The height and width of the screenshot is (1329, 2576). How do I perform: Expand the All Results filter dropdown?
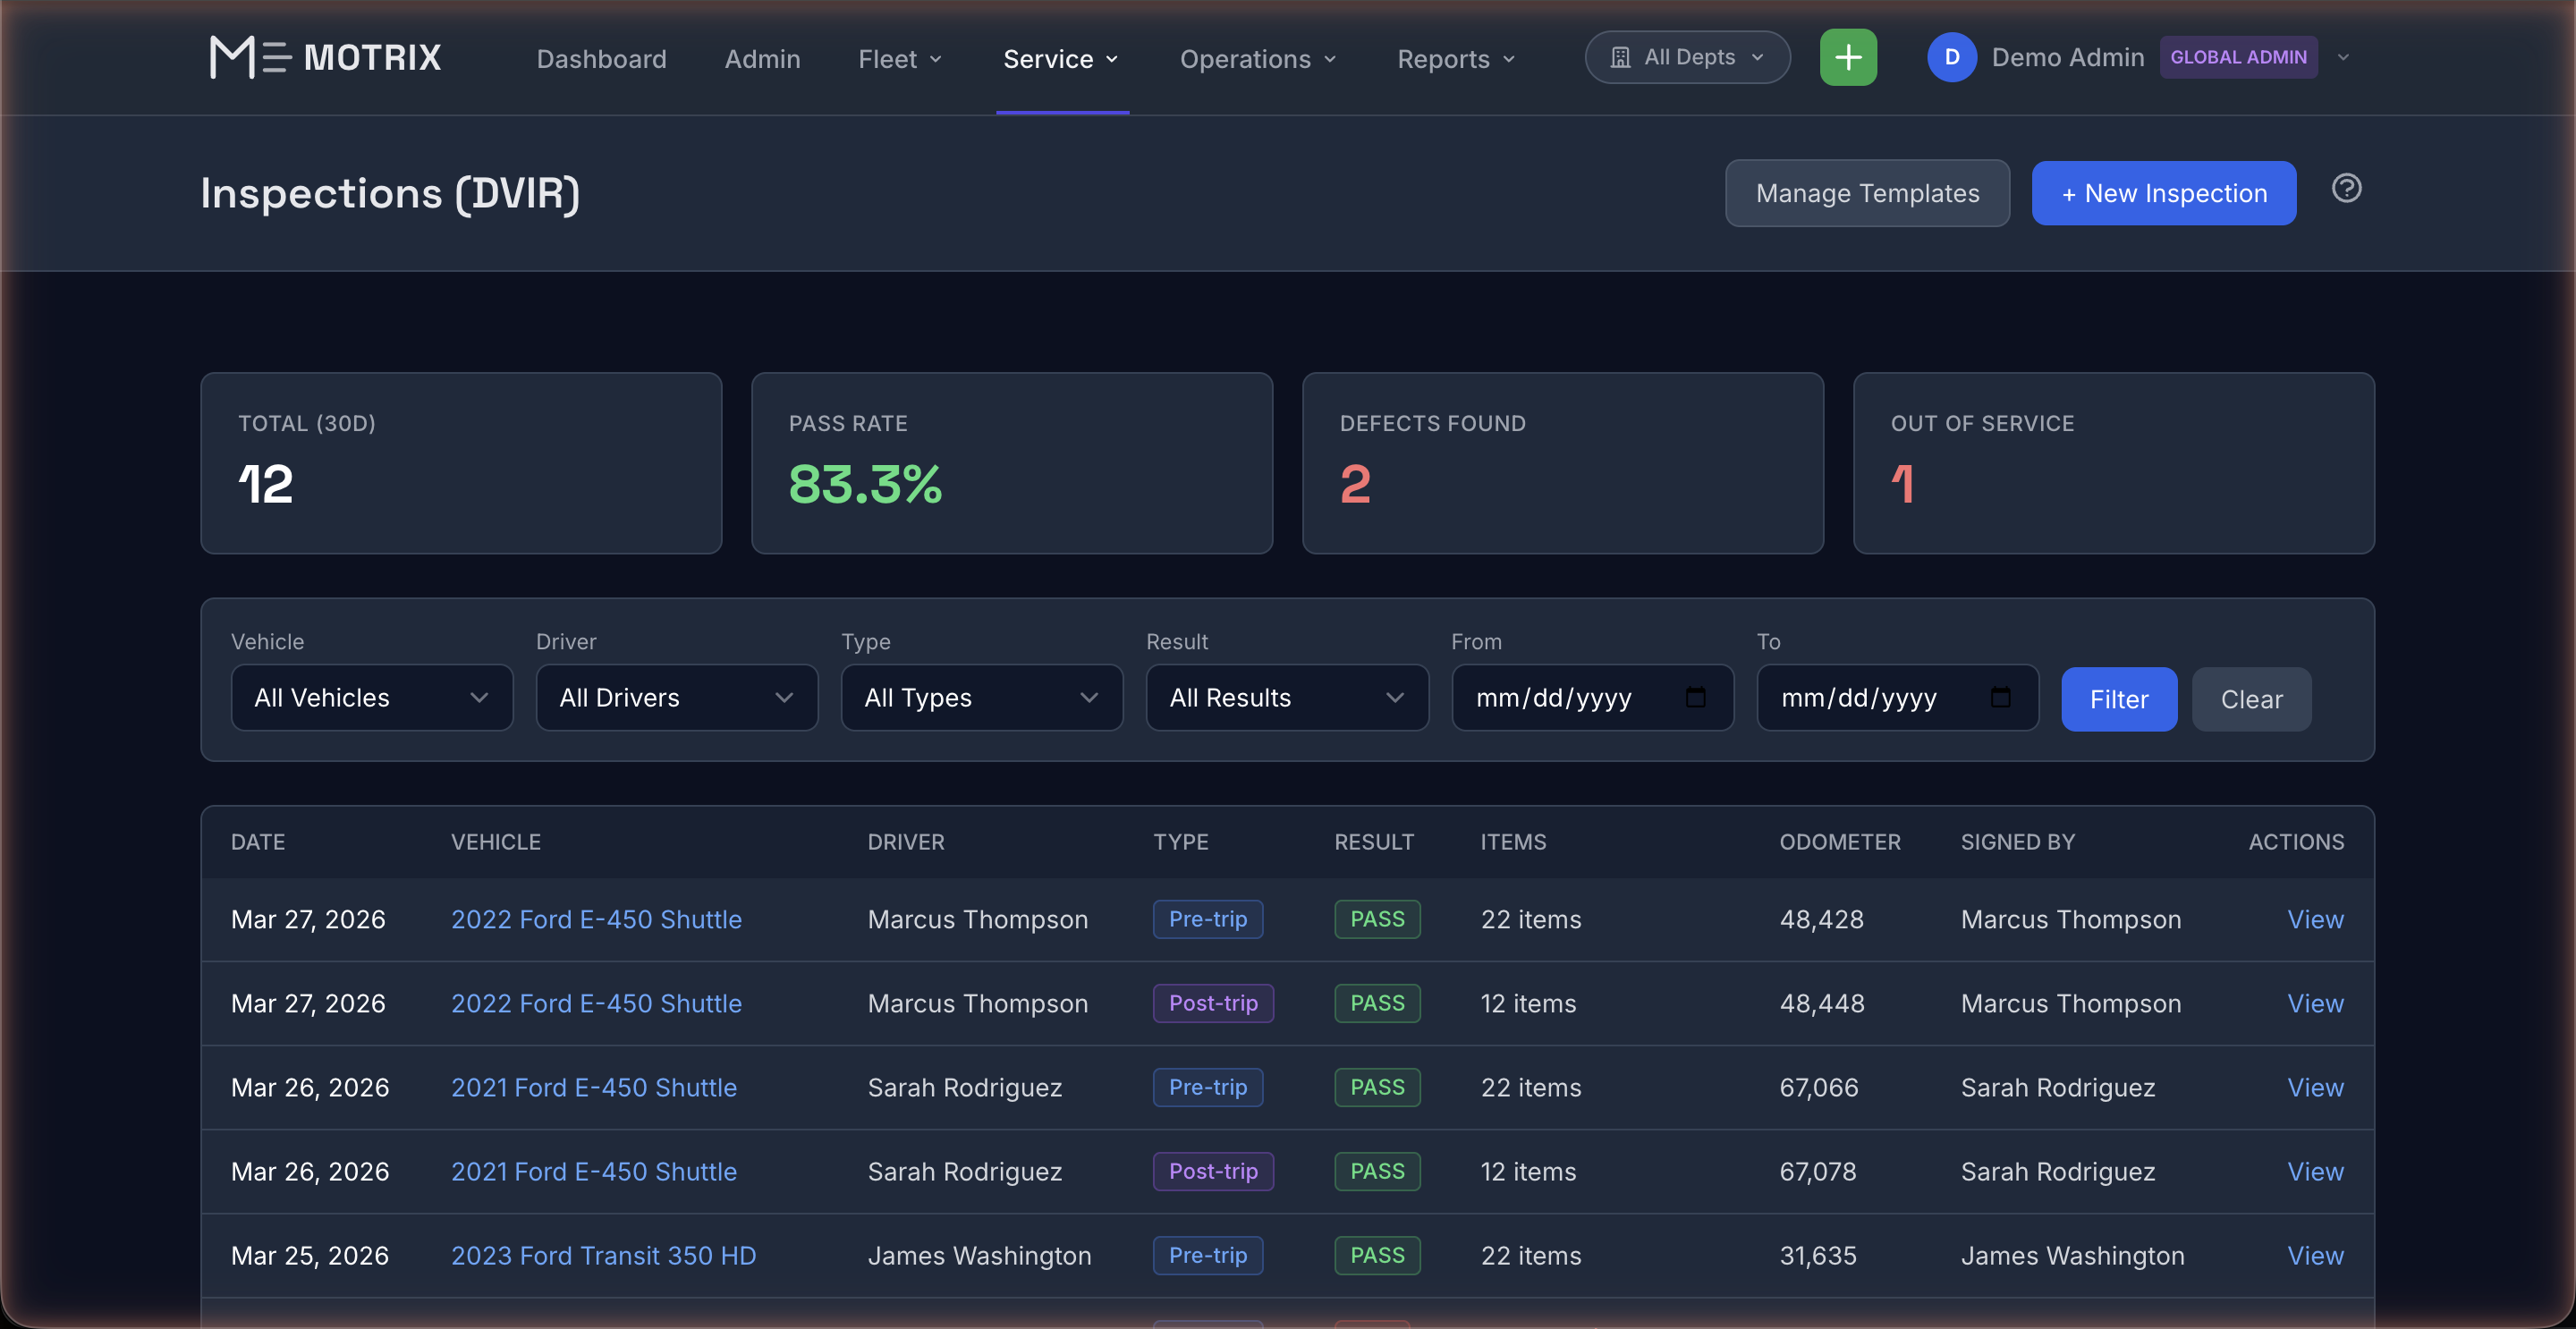coord(1286,697)
